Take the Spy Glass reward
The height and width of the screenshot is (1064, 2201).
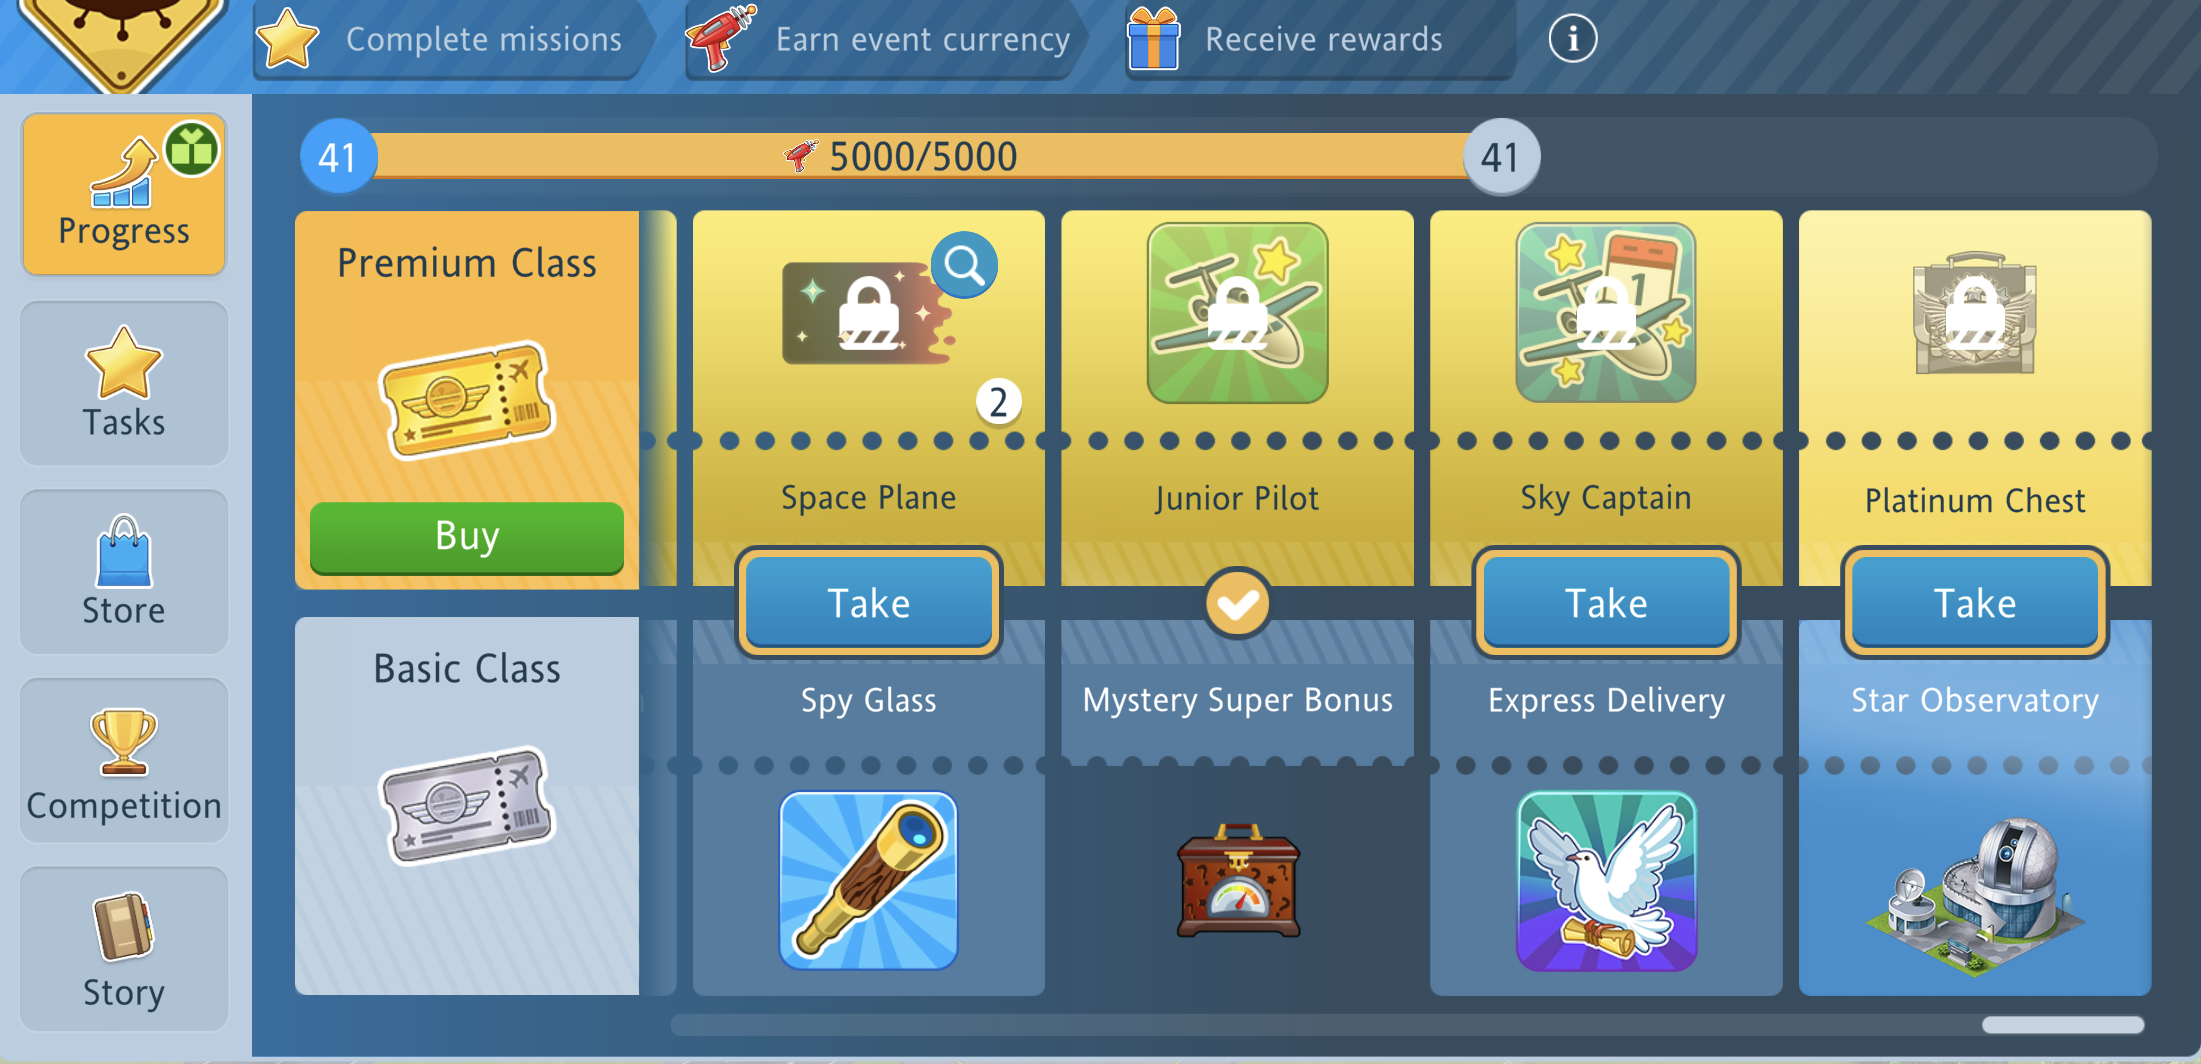click(868, 603)
